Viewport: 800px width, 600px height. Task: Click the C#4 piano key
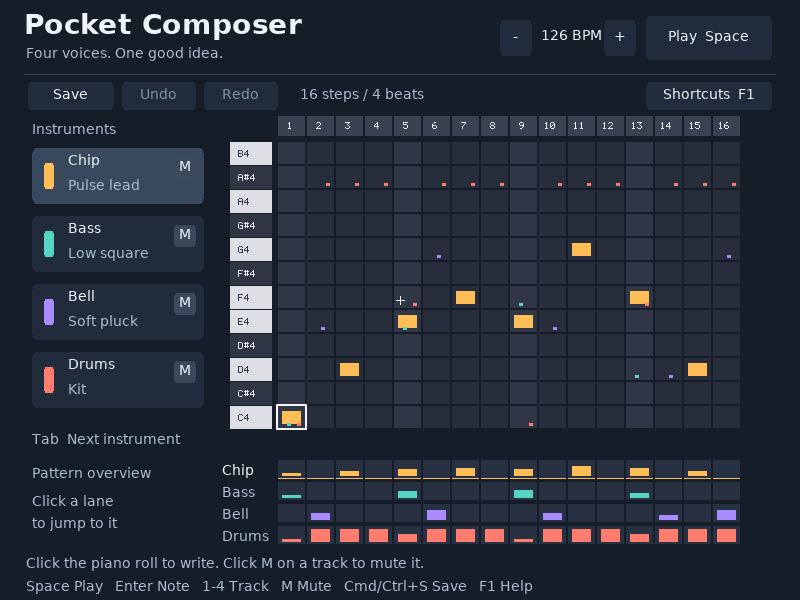251,393
